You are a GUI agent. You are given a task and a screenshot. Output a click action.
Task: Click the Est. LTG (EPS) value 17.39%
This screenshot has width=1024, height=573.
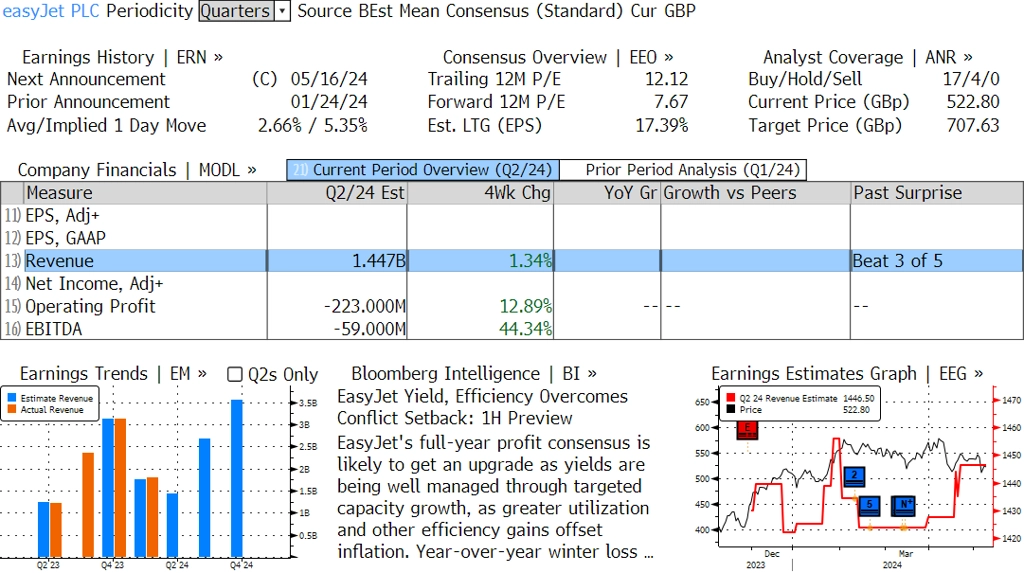pos(662,125)
